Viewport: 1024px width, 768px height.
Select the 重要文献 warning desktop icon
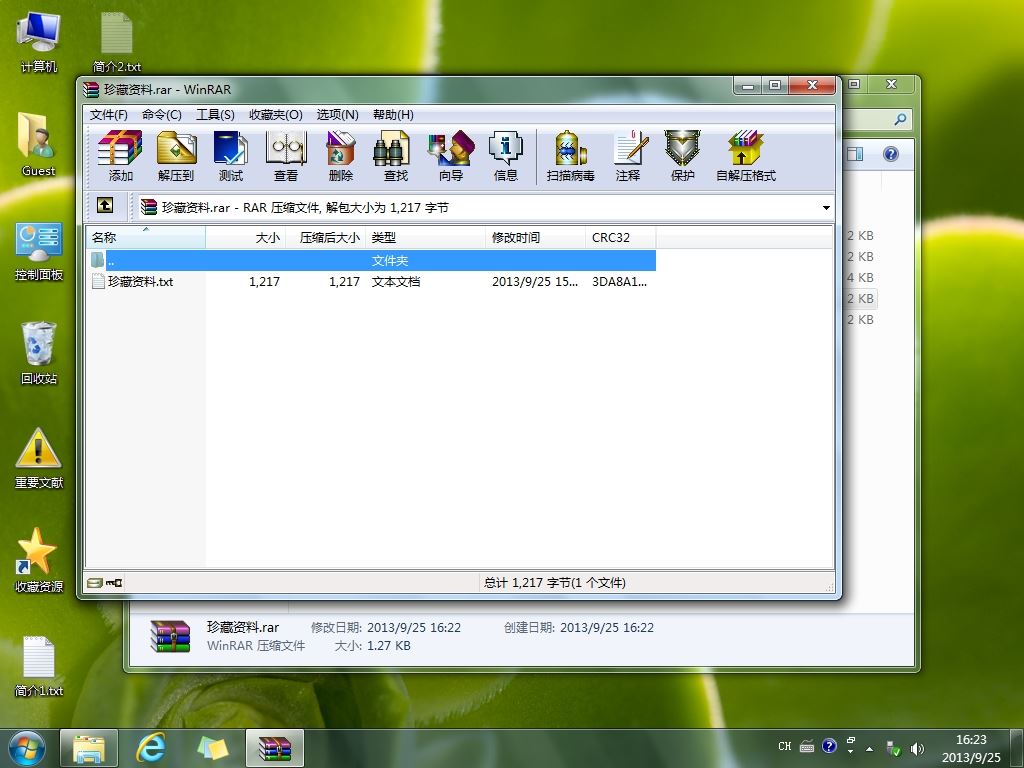(x=39, y=458)
